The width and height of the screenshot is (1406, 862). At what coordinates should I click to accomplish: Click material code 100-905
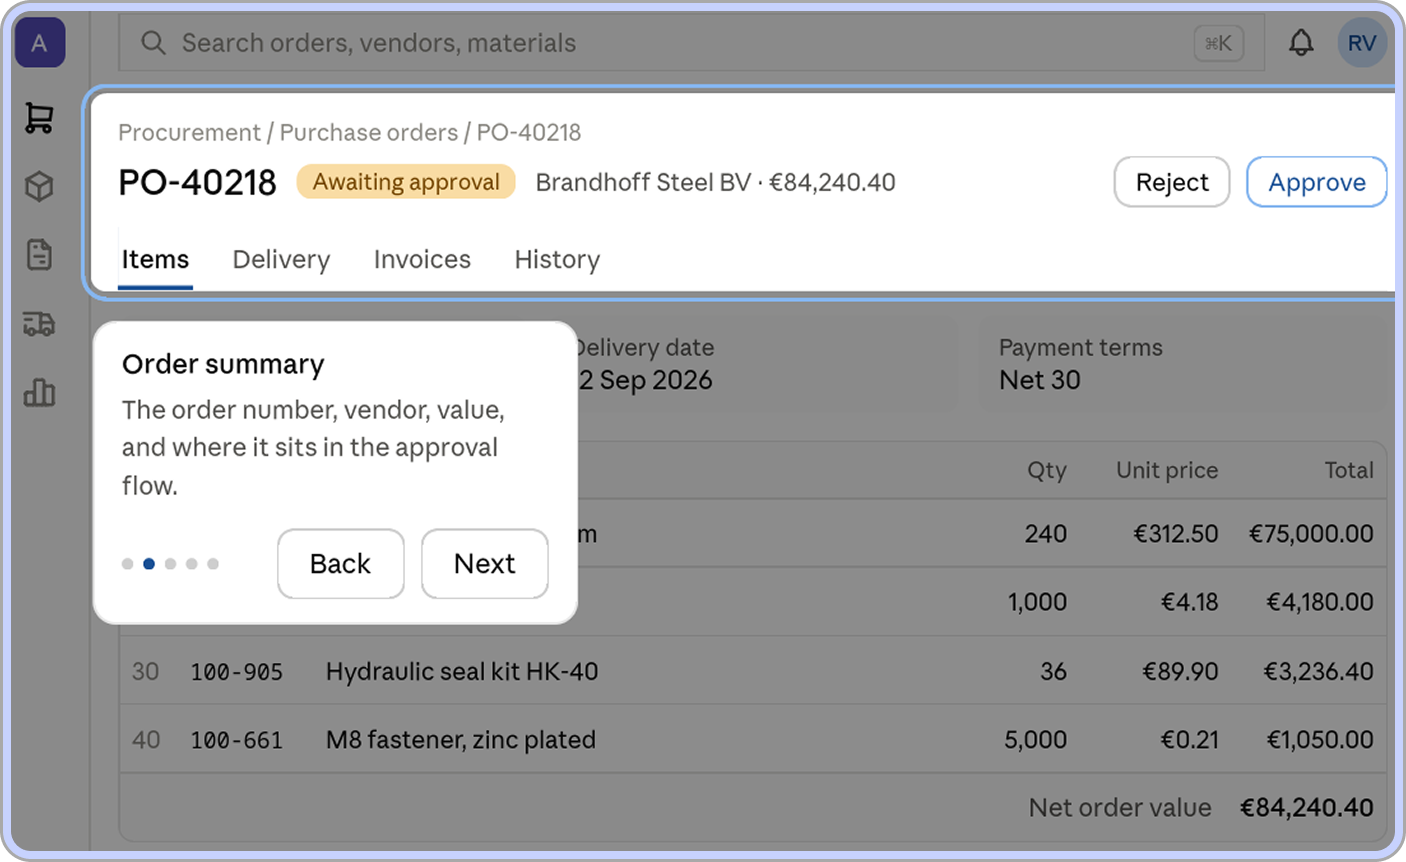tap(237, 672)
